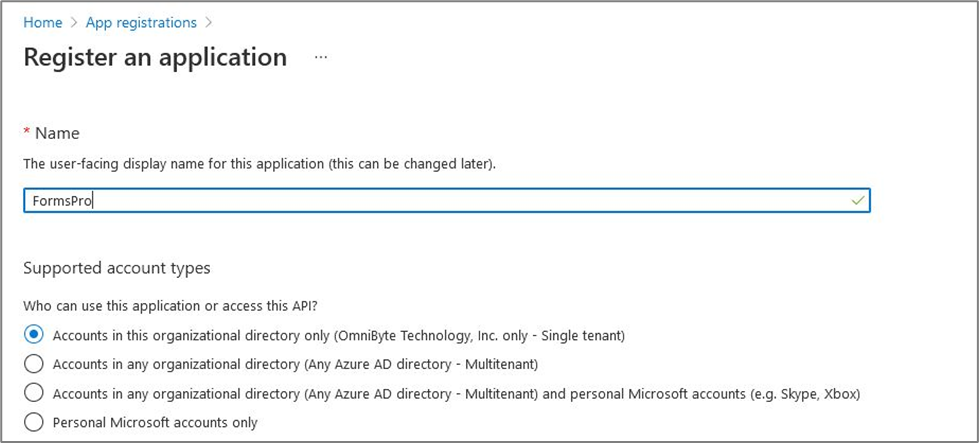Image resolution: width=979 pixels, height=443 pixels.
Task: Choose the Any Azure AD directory Multitenant radio
Action: click(33, 364)
